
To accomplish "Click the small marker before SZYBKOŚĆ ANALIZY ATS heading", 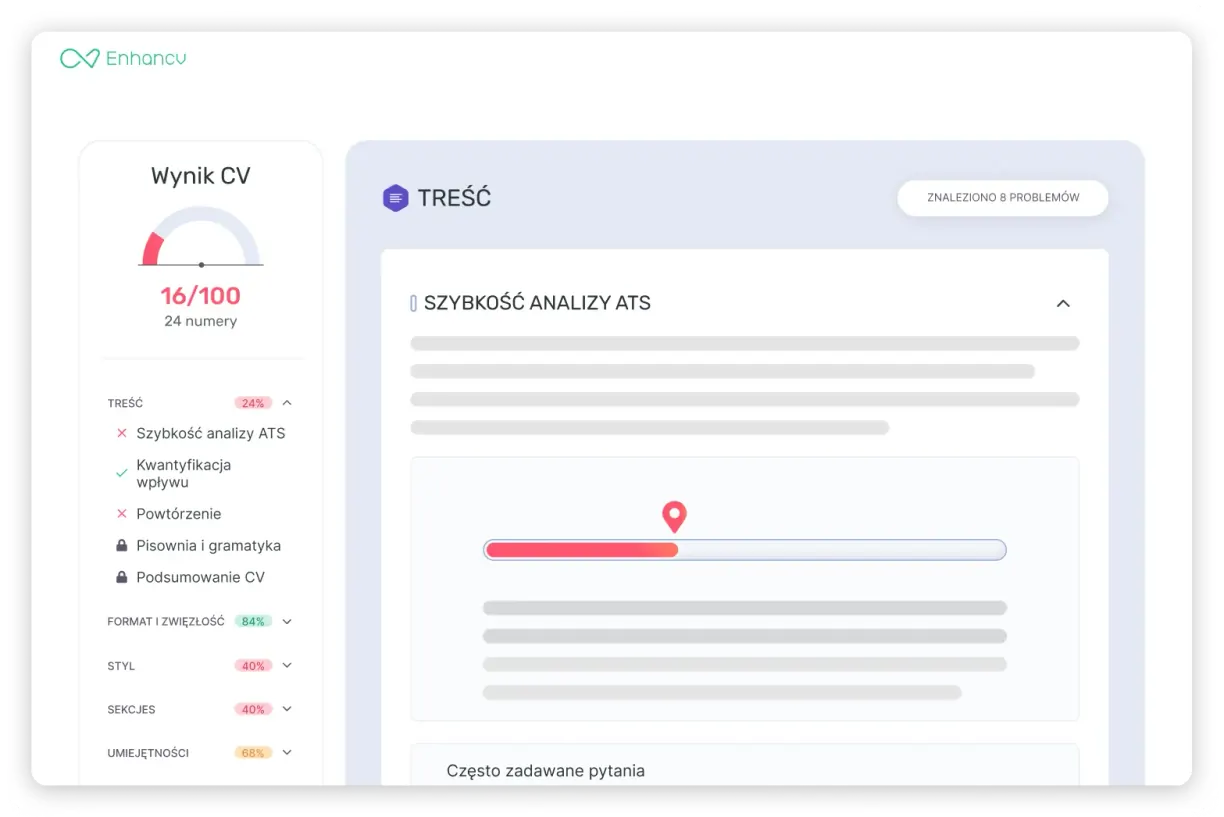I will pyautogui.click(x=413, y=303).
